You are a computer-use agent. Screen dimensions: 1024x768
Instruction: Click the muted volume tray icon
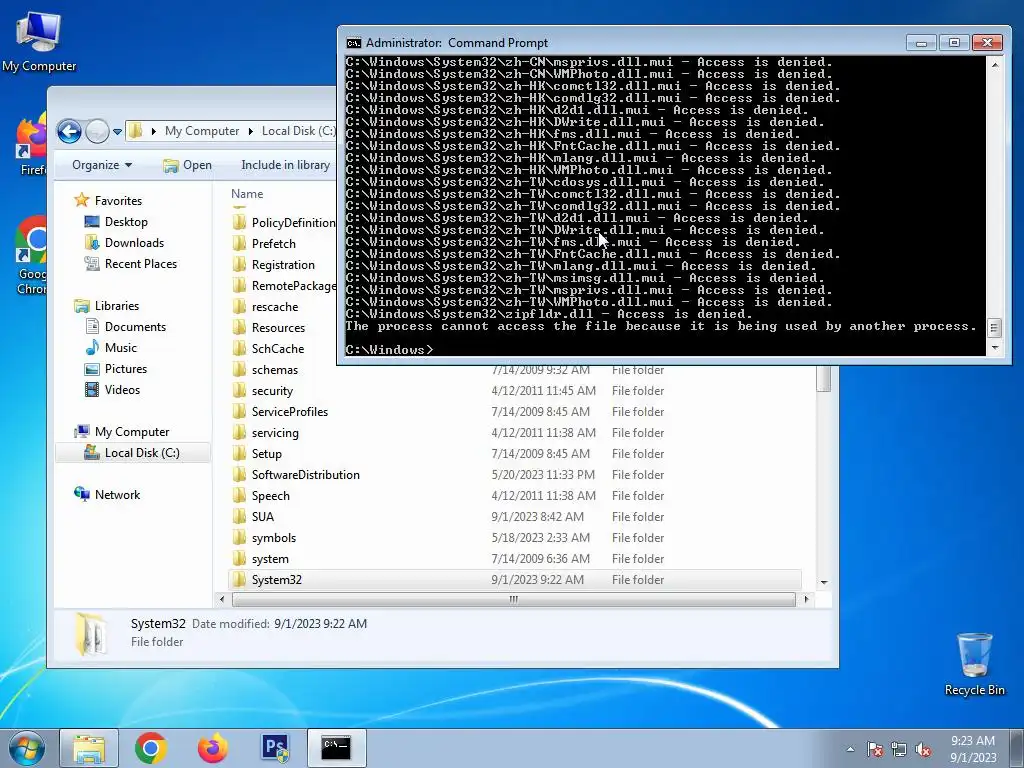923,750
